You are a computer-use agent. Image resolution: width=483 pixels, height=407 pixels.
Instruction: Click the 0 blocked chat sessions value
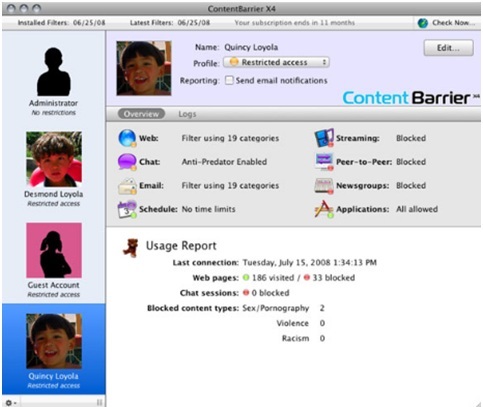point(270,293)
